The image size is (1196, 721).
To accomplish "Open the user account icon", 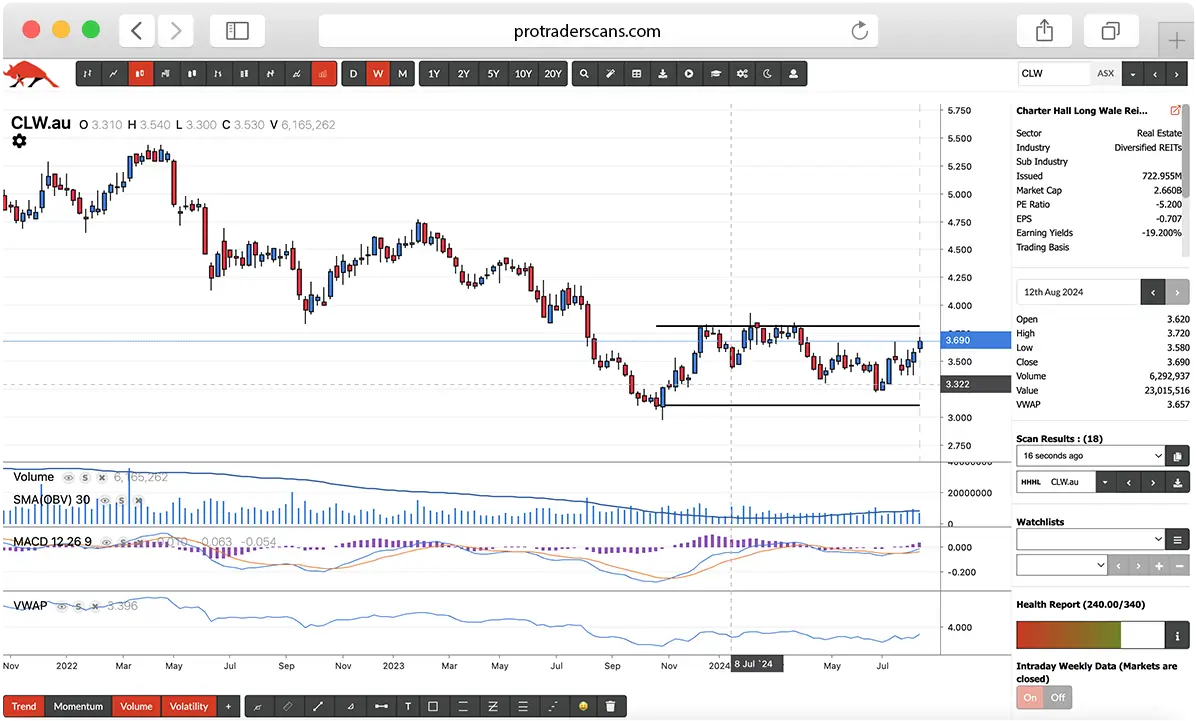I will (793, 74).
